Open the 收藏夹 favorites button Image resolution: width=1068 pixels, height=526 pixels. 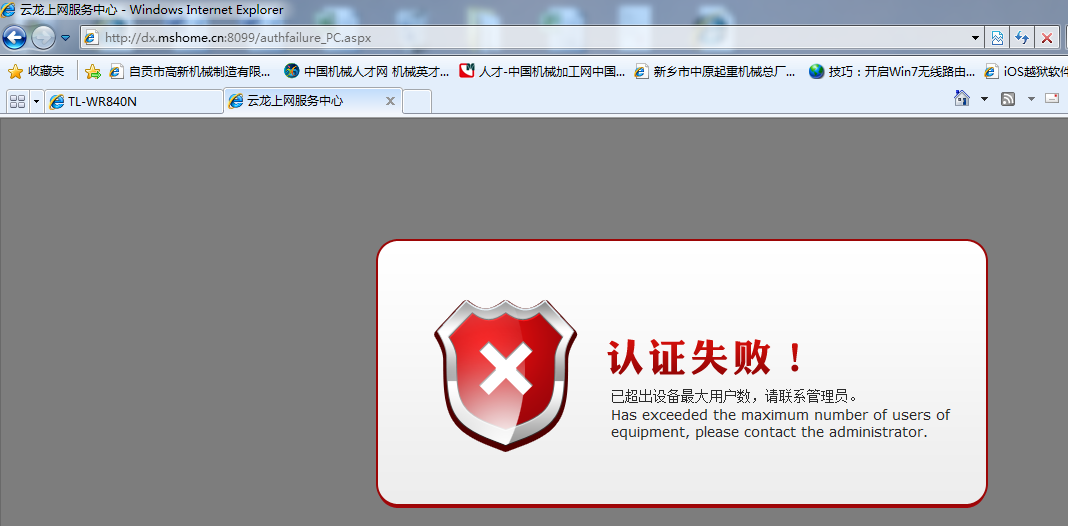tap(36, 71)
